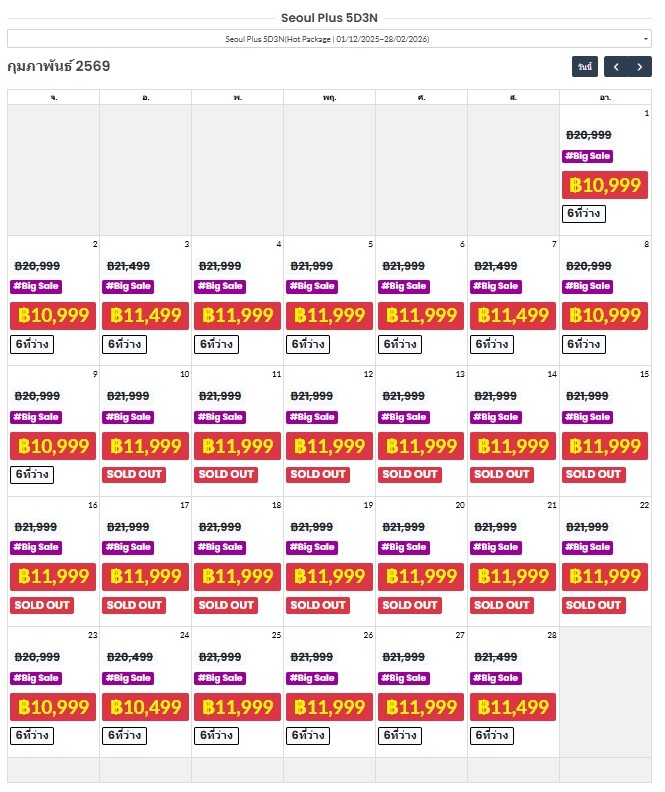
Task: Click the crossed-out ฿21,499 price on February 3
Action: 128,266
